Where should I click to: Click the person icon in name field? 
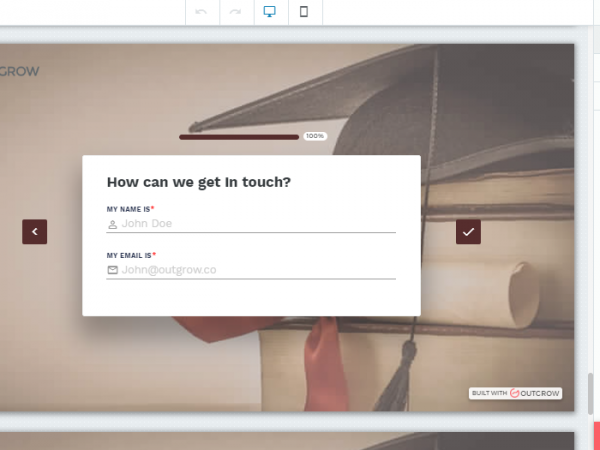pos(113,225)
